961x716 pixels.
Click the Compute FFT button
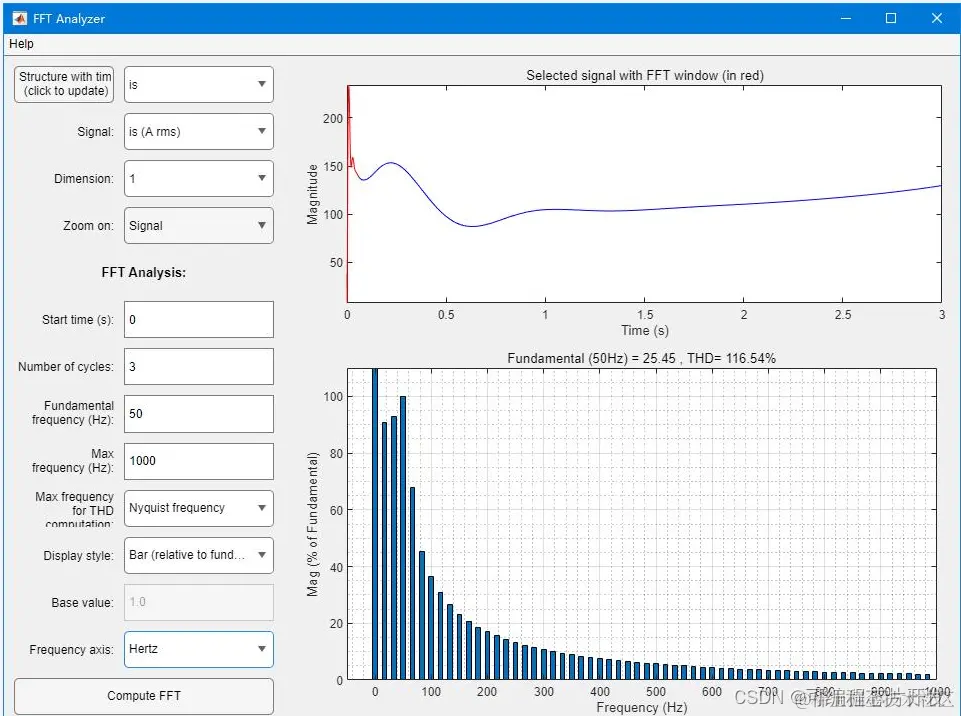click(143, 696)
